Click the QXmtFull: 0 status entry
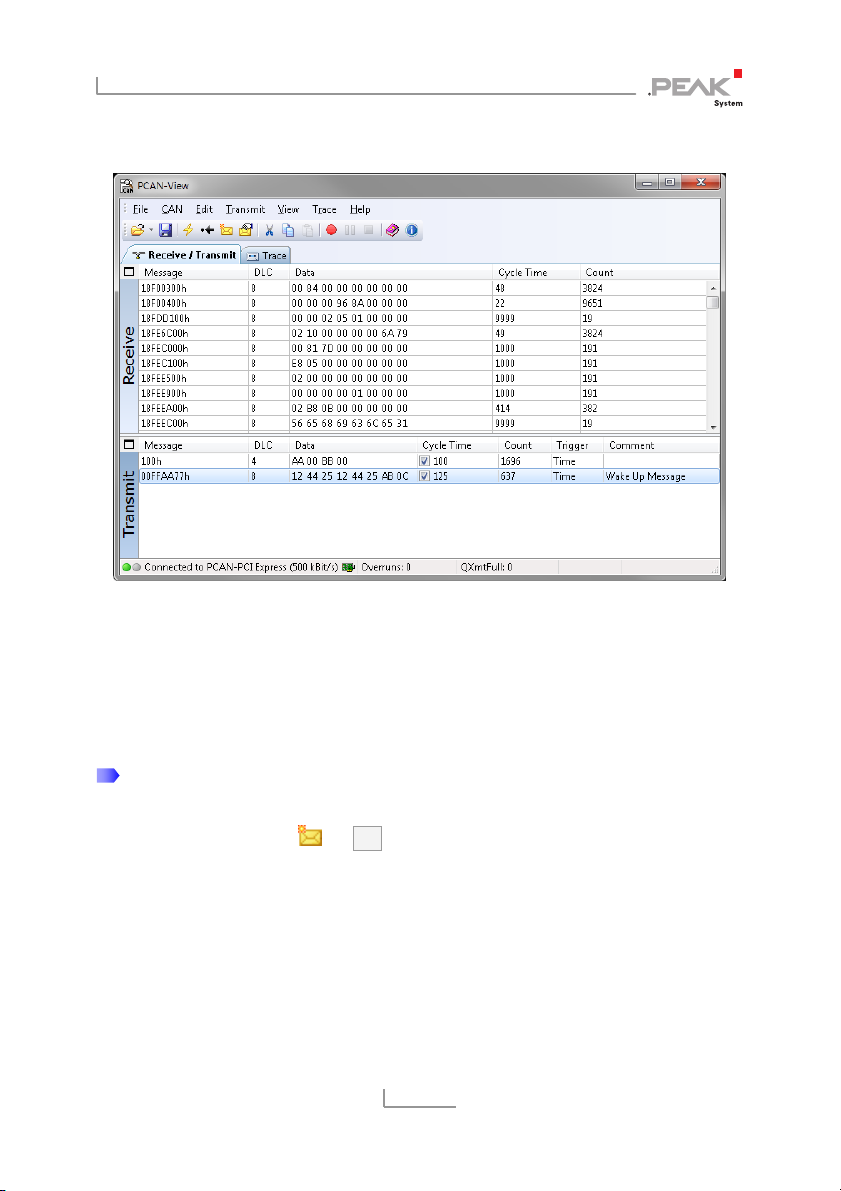Screen dimensions: 841x1191 click(x=486, y=567)
